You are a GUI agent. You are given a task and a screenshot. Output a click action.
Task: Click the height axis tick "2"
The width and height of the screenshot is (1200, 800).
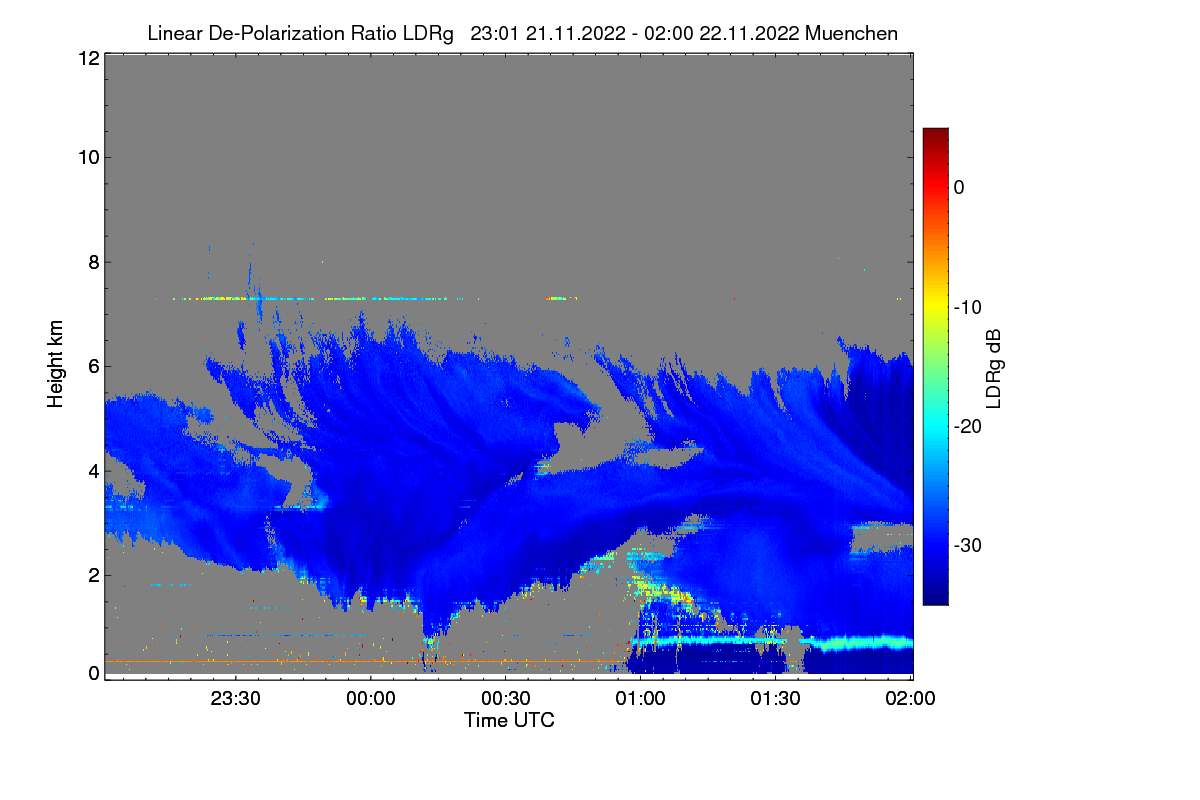pos(92,574)
